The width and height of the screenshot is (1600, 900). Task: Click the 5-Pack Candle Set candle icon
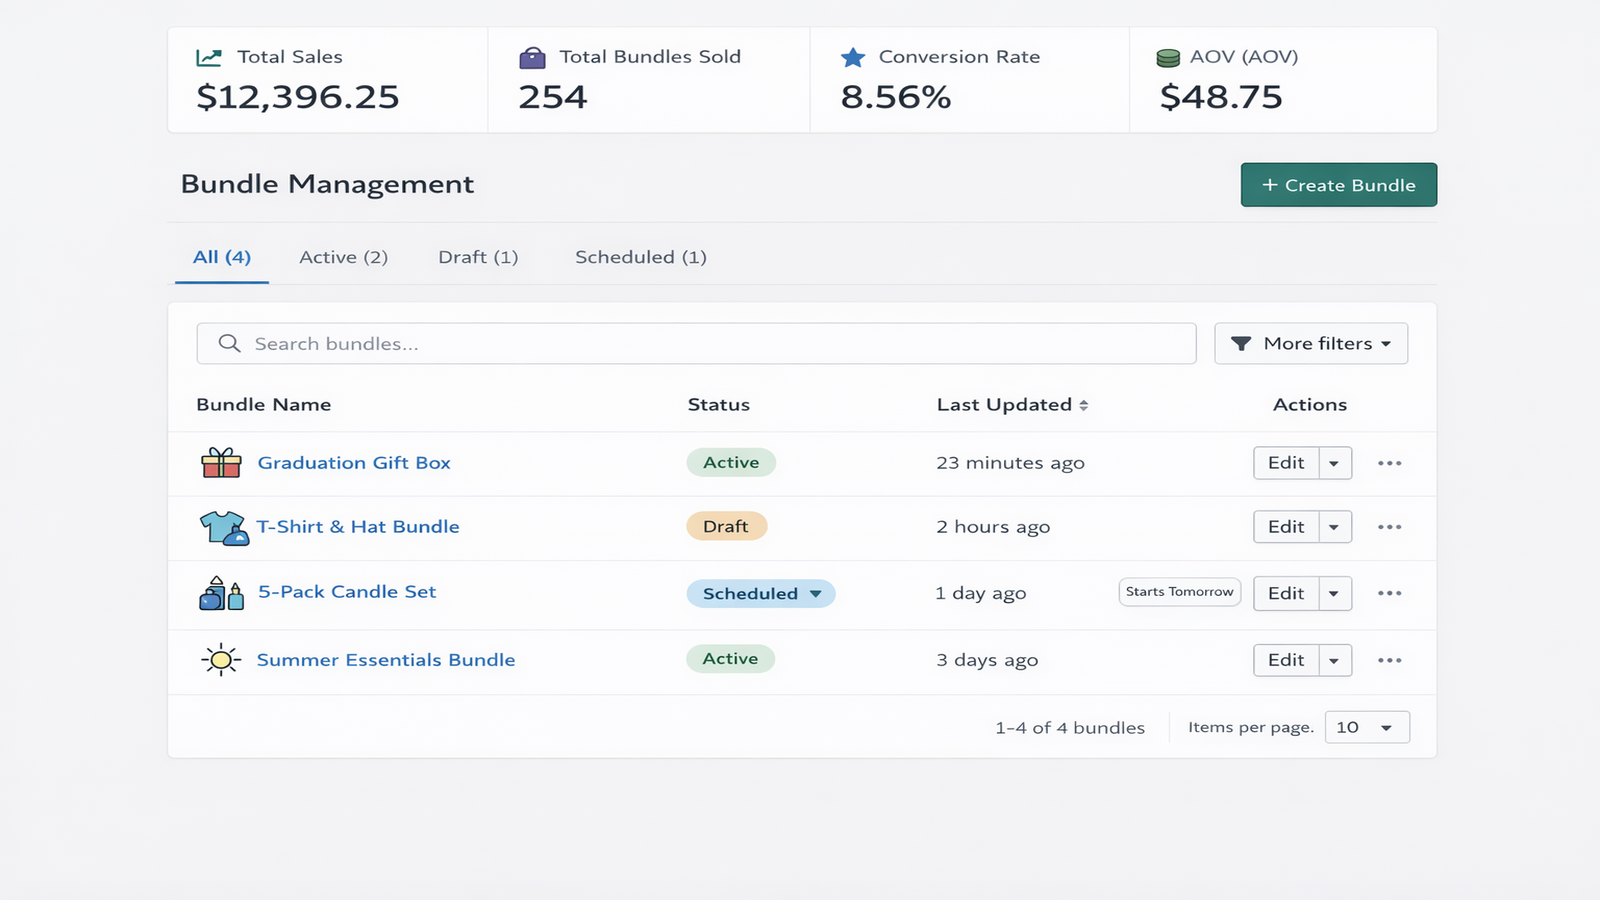click(x=221, y=593)
